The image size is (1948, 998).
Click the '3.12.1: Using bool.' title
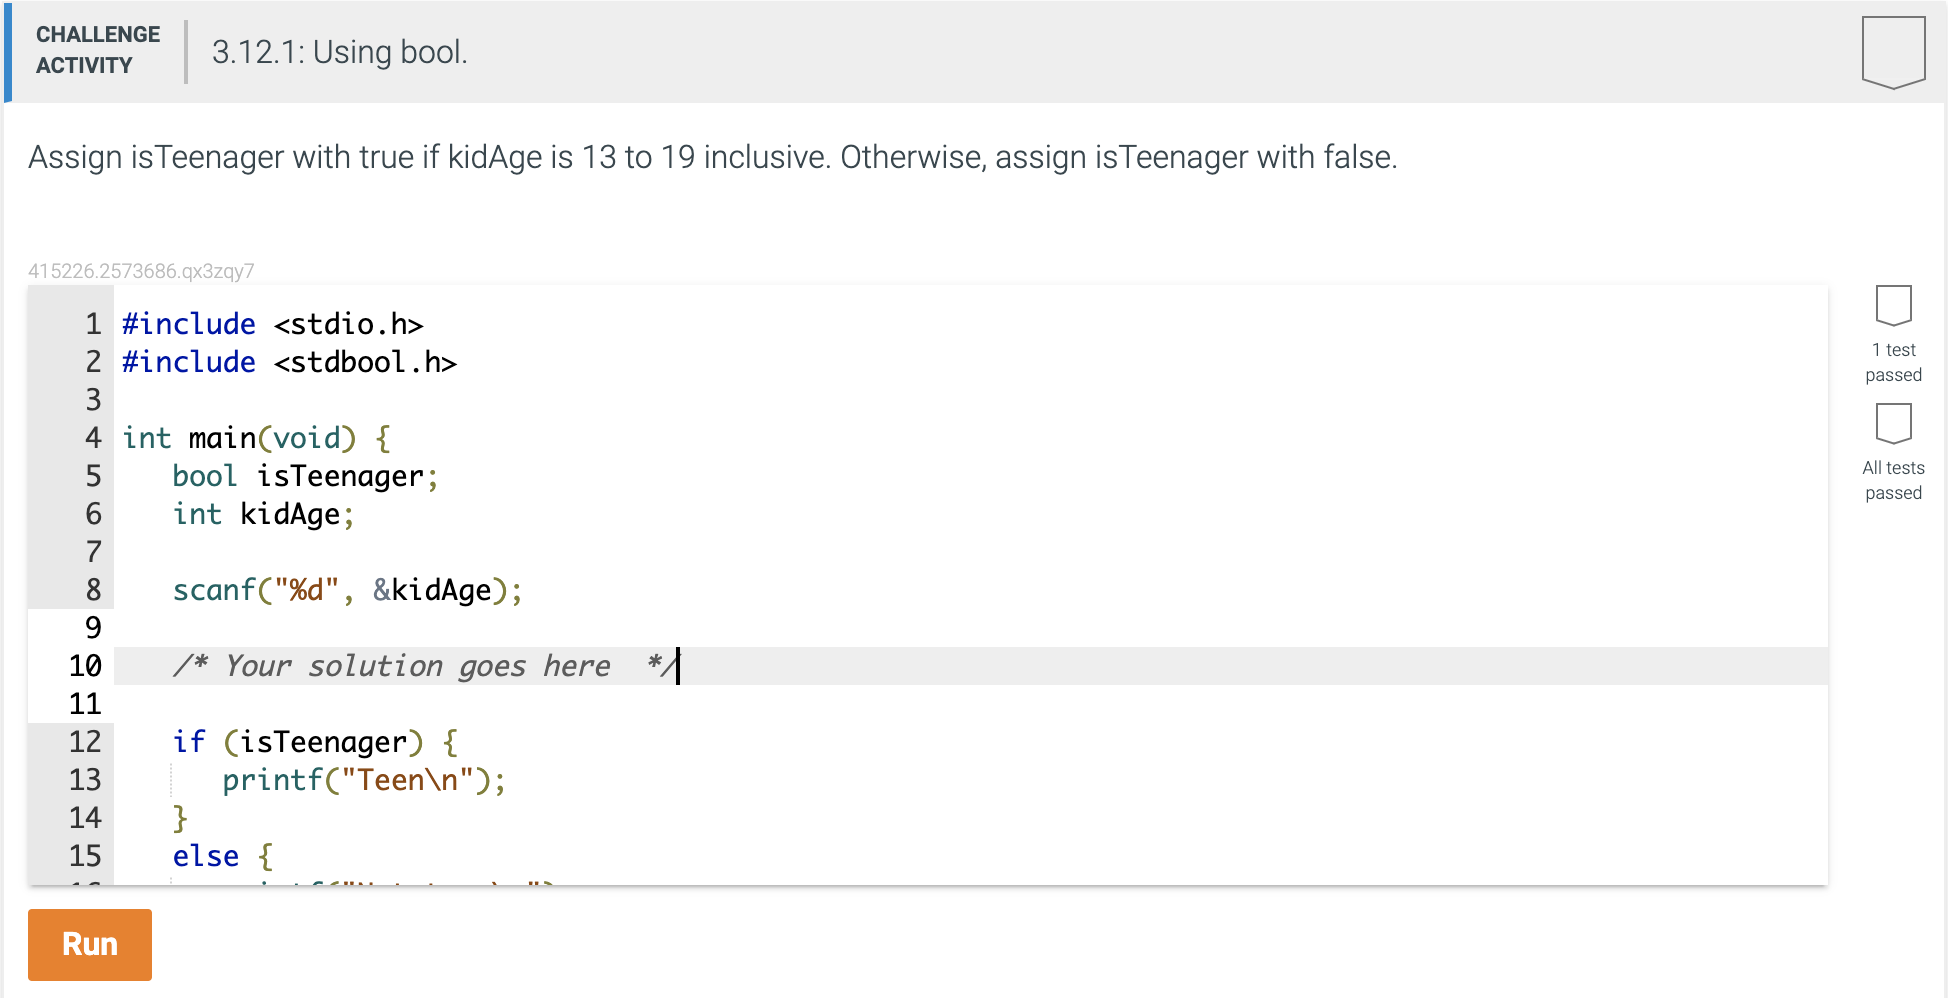point(340,52)
